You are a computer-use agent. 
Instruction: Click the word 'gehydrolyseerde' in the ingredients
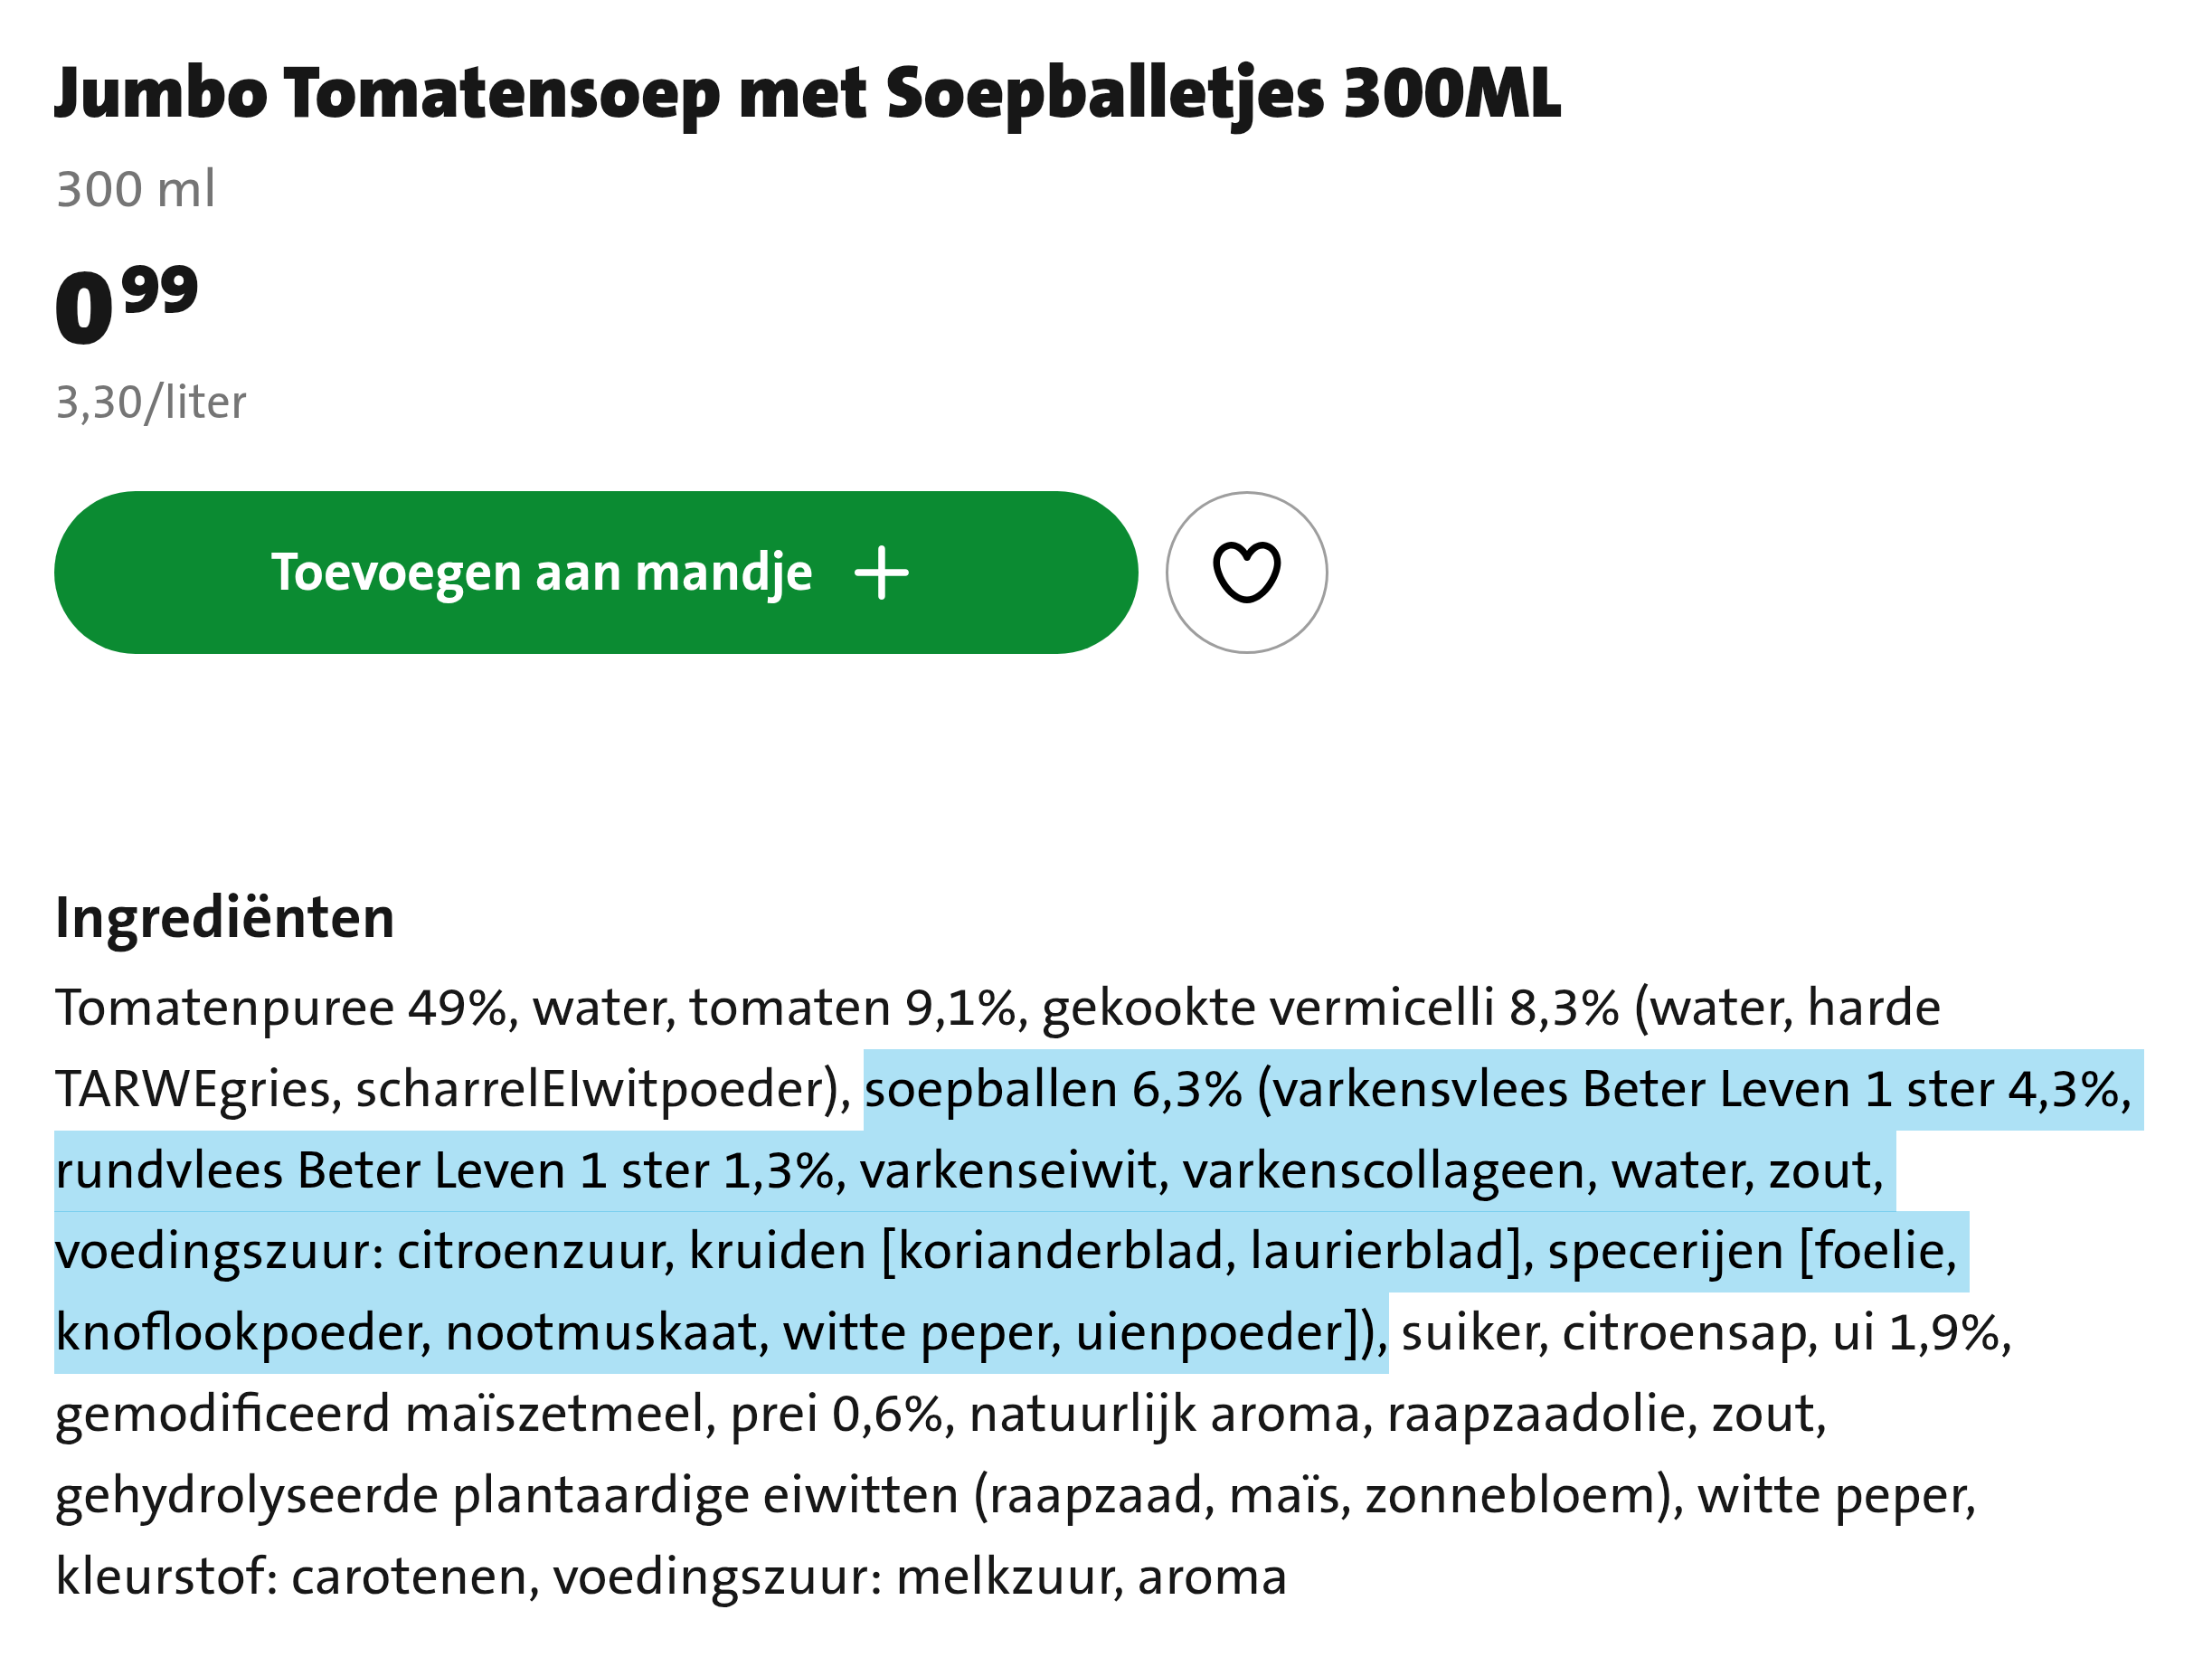tap(246, 1496)
